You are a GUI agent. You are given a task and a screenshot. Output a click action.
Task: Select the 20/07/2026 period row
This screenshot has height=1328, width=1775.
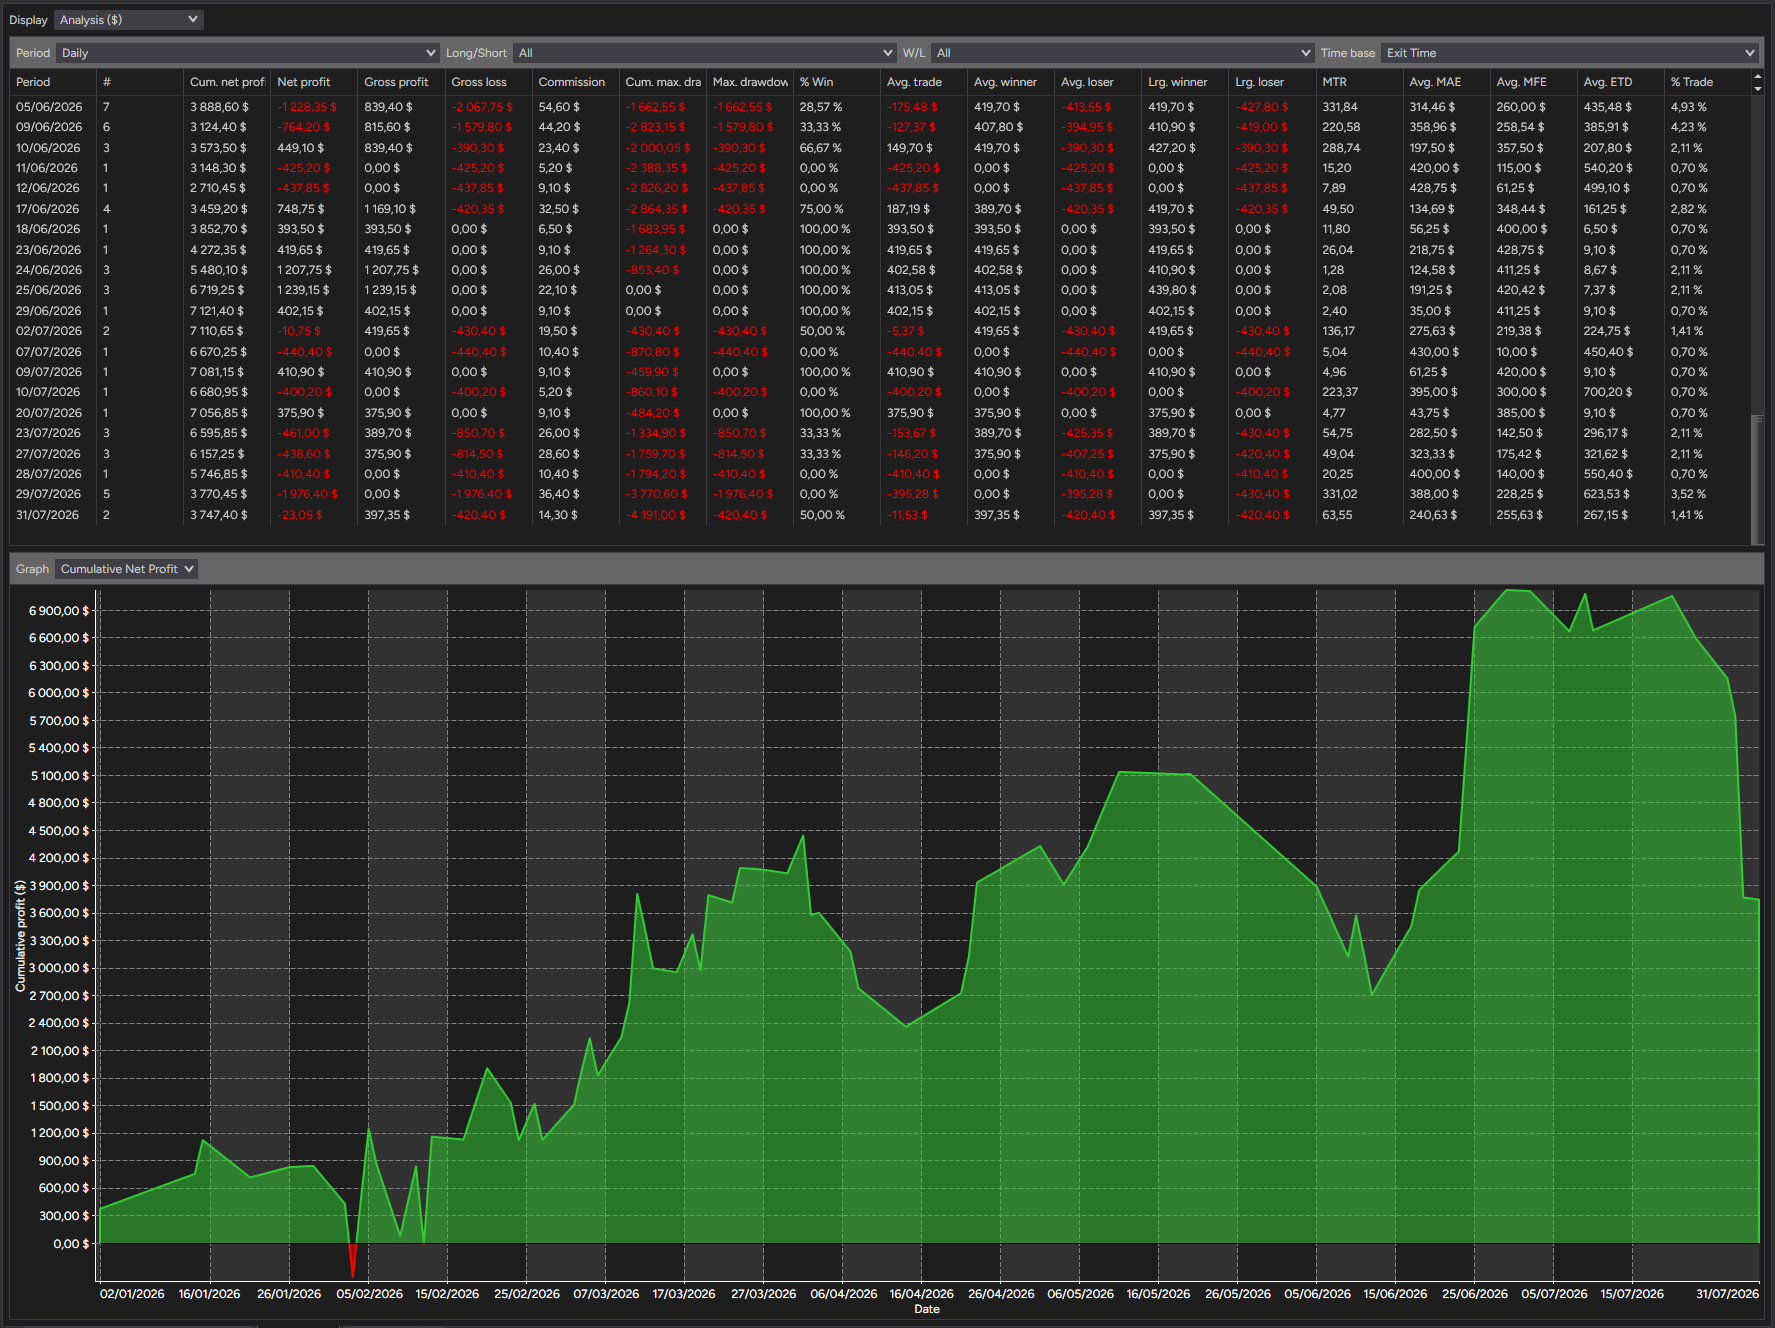880,413
